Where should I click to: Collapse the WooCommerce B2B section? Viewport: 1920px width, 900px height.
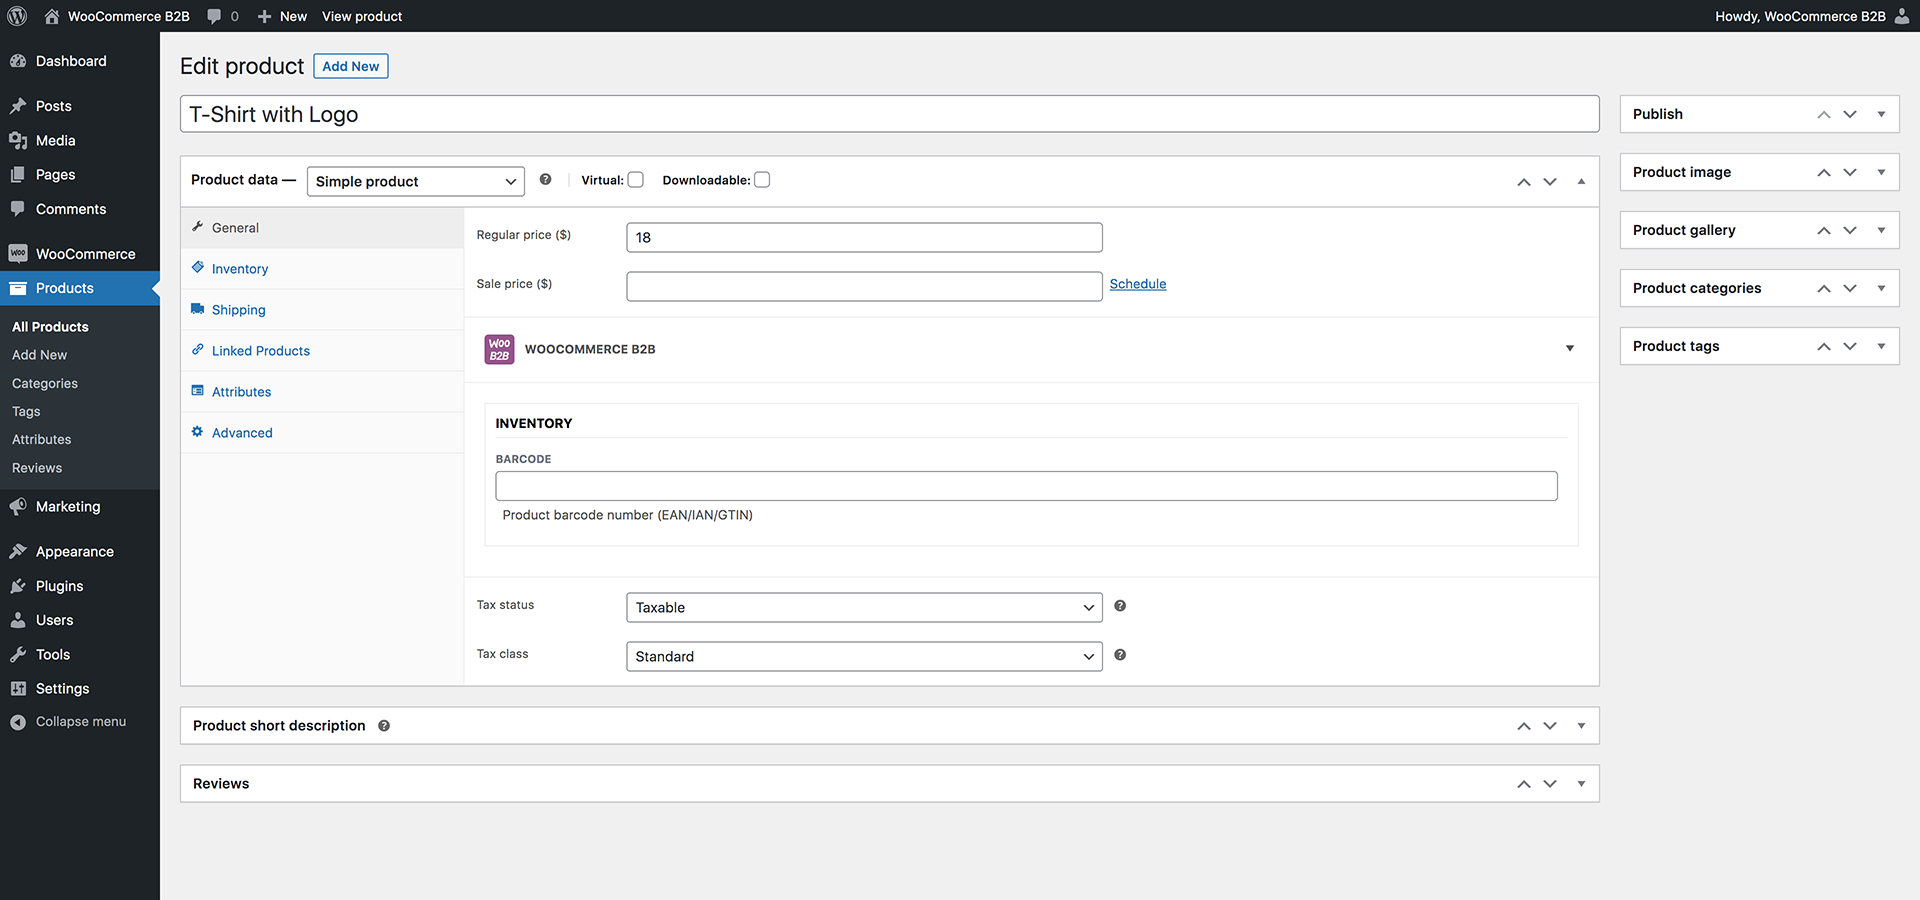pyautogui.click(x=1570, y=349)
